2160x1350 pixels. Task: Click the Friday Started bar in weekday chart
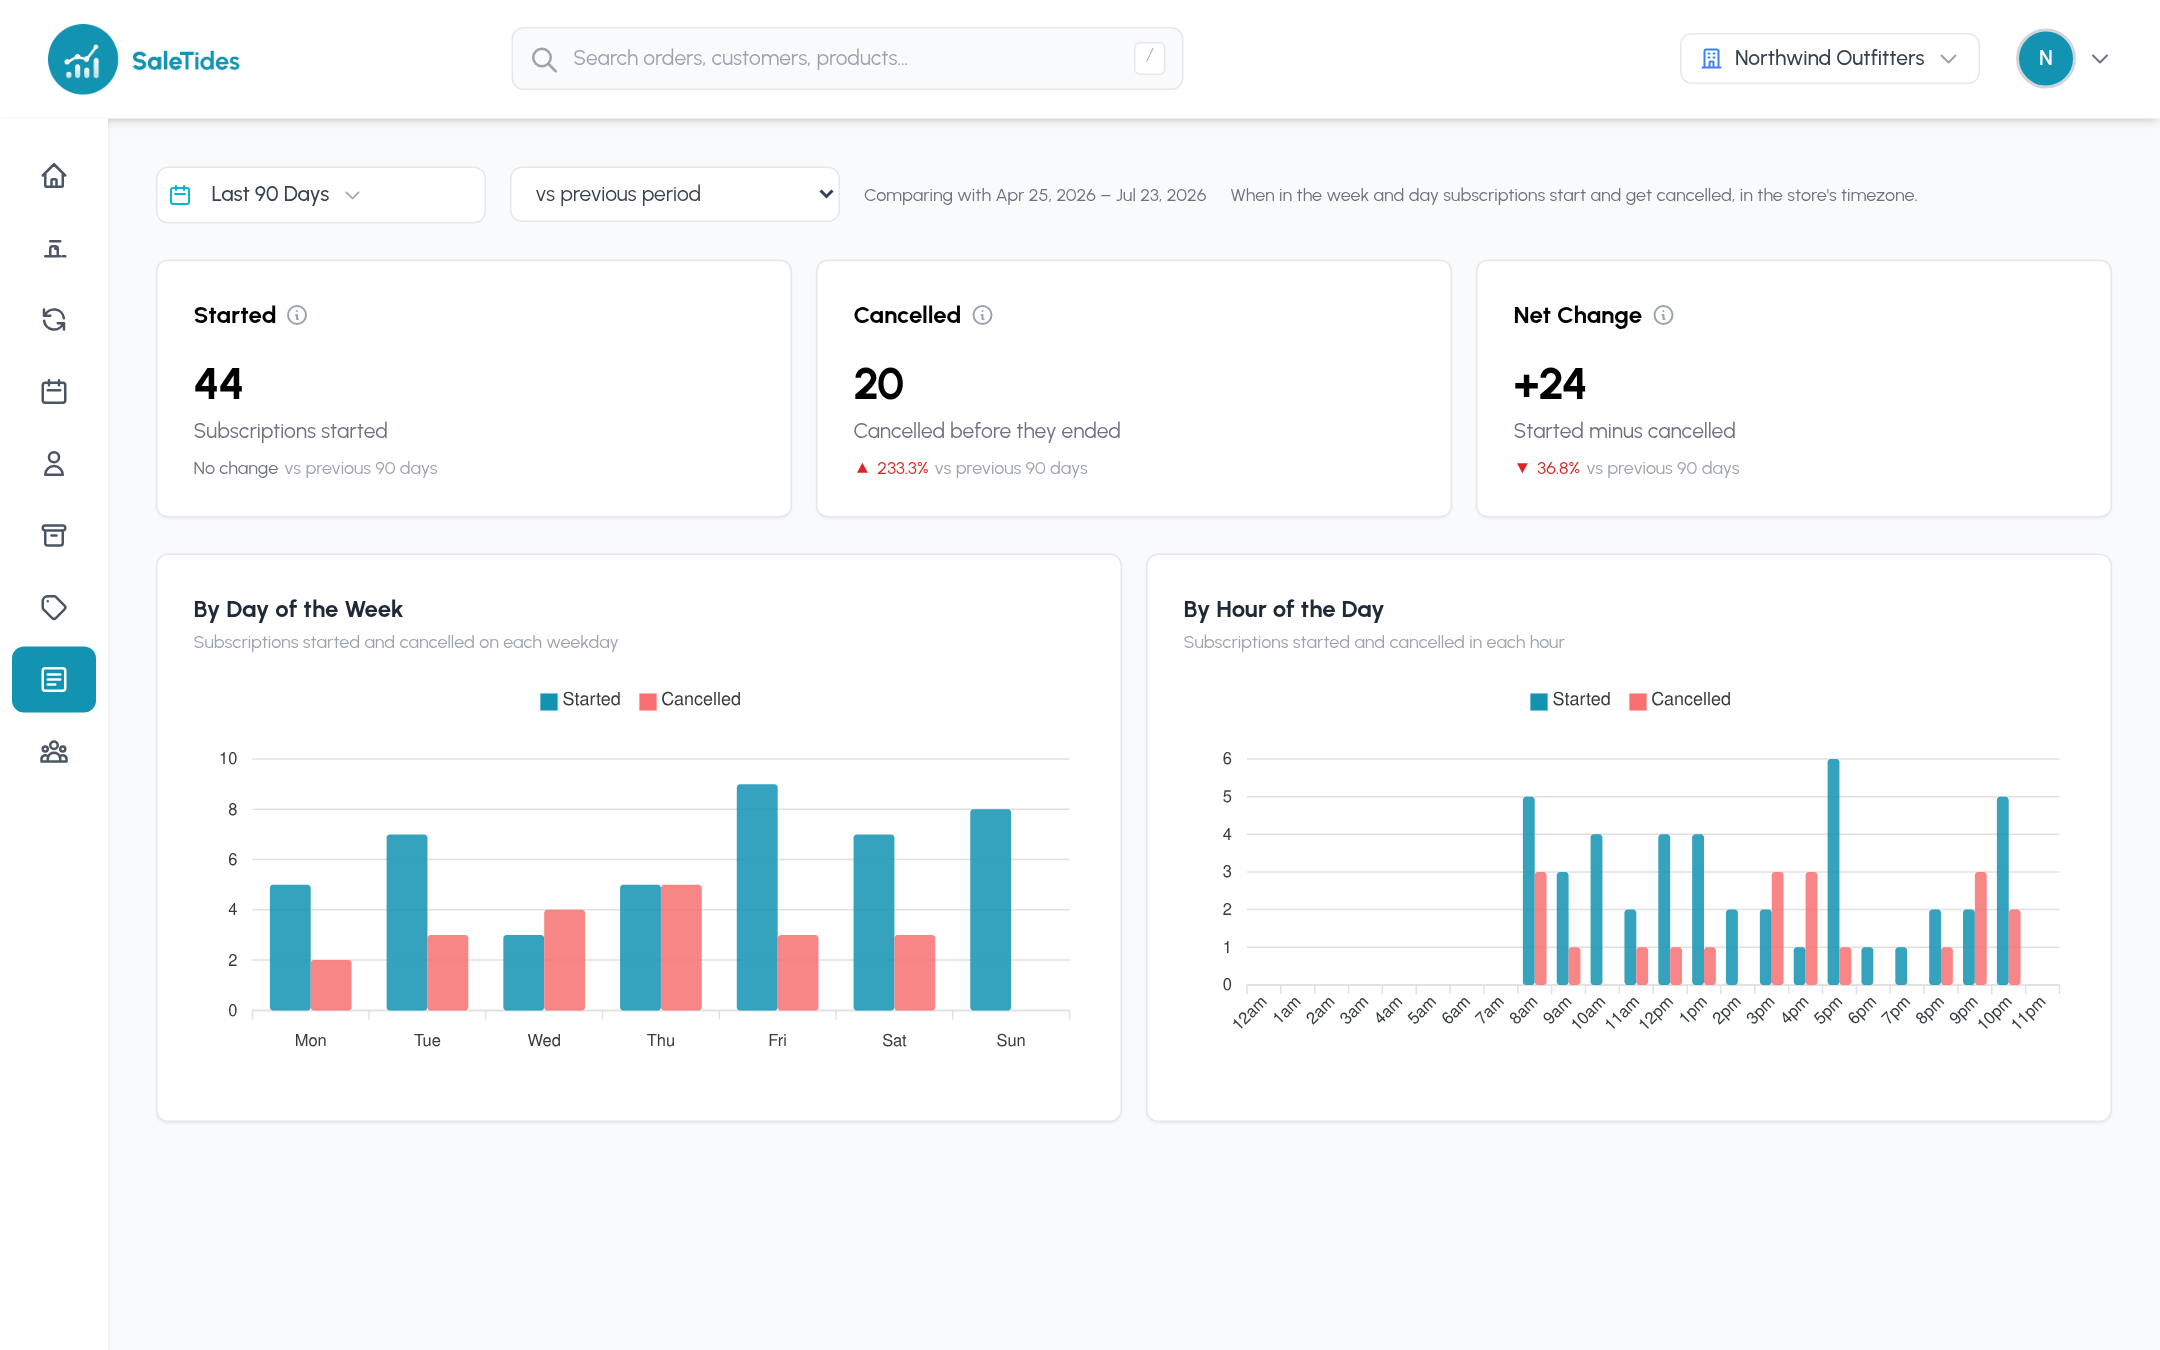point(757,897)
